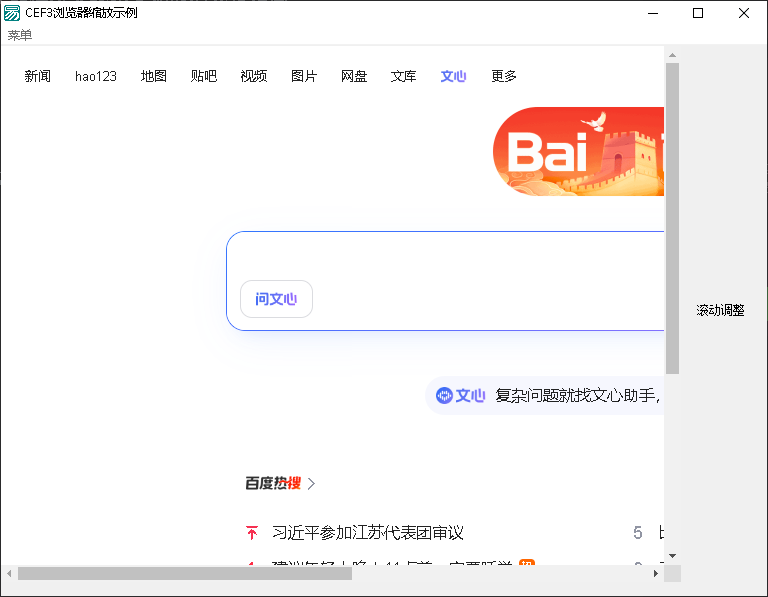Open the 地图 link

(x=154, y=76)
